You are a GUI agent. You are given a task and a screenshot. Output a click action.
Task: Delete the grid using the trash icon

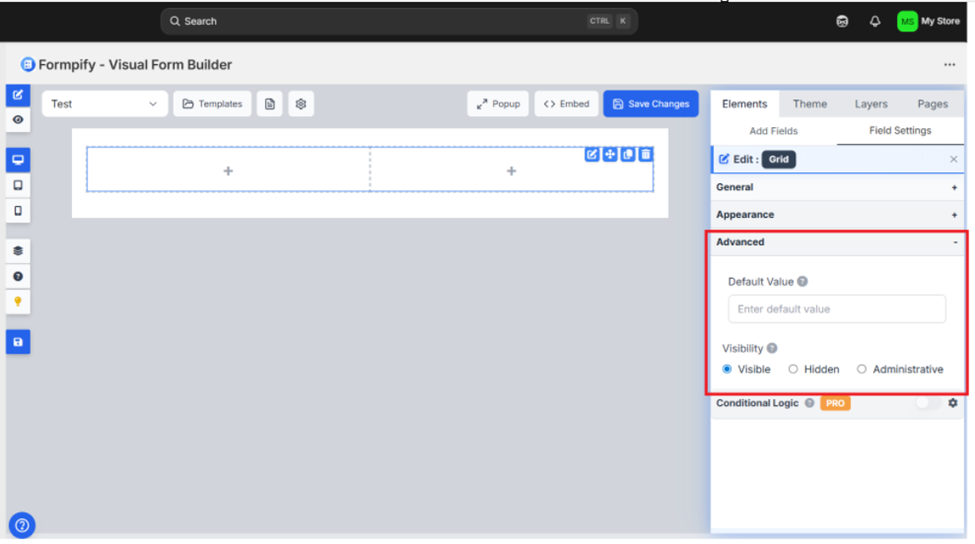[646, 154]
